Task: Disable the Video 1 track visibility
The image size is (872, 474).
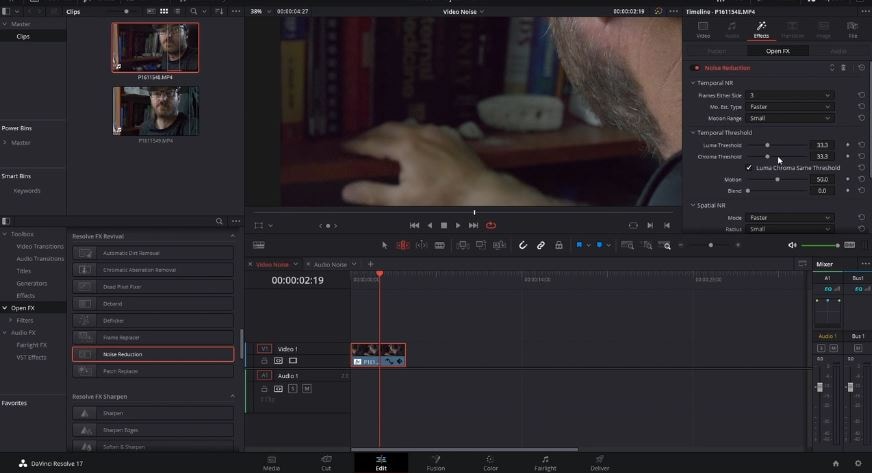Action: (x=293, y=361)
